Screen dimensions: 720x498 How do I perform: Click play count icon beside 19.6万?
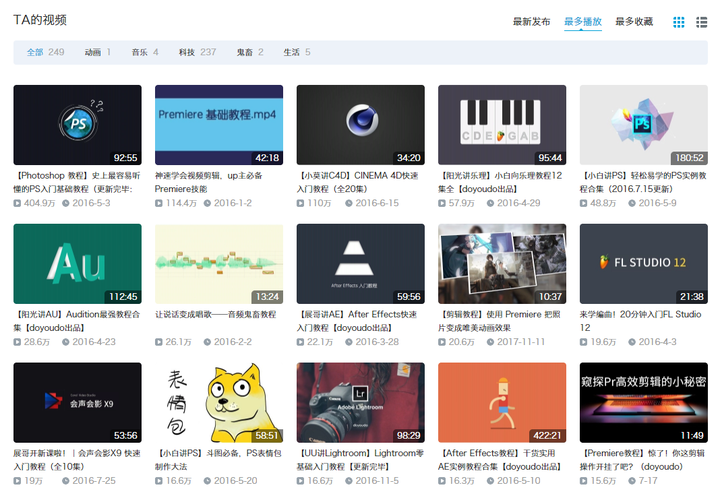click(584, 342)
